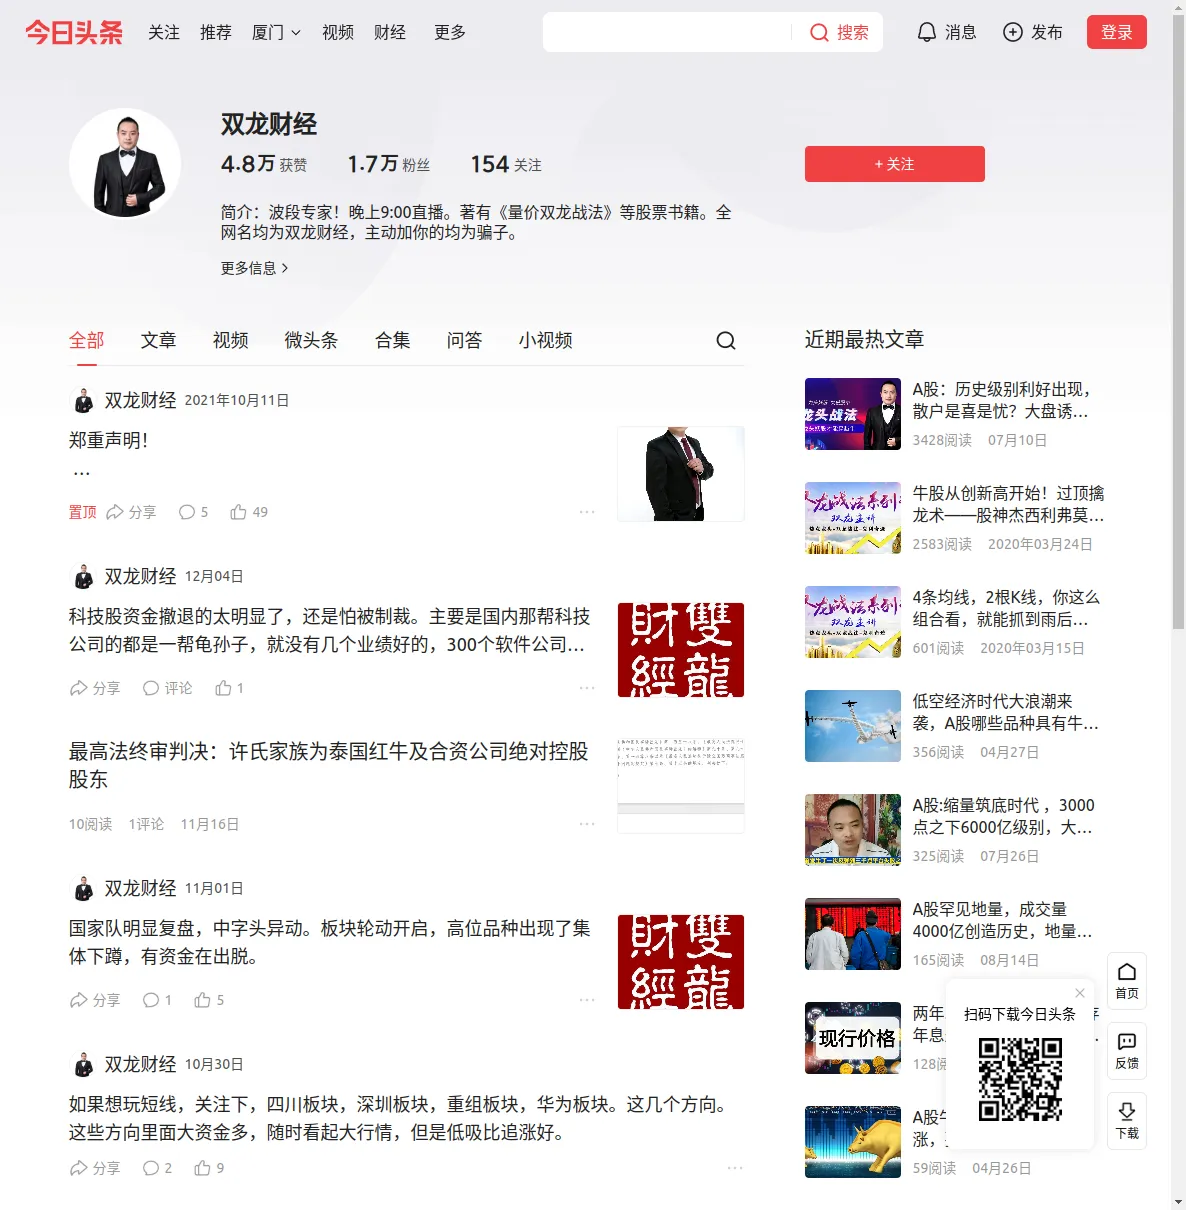Open thumbnail for A股罕见地量 article

(853, 934)
